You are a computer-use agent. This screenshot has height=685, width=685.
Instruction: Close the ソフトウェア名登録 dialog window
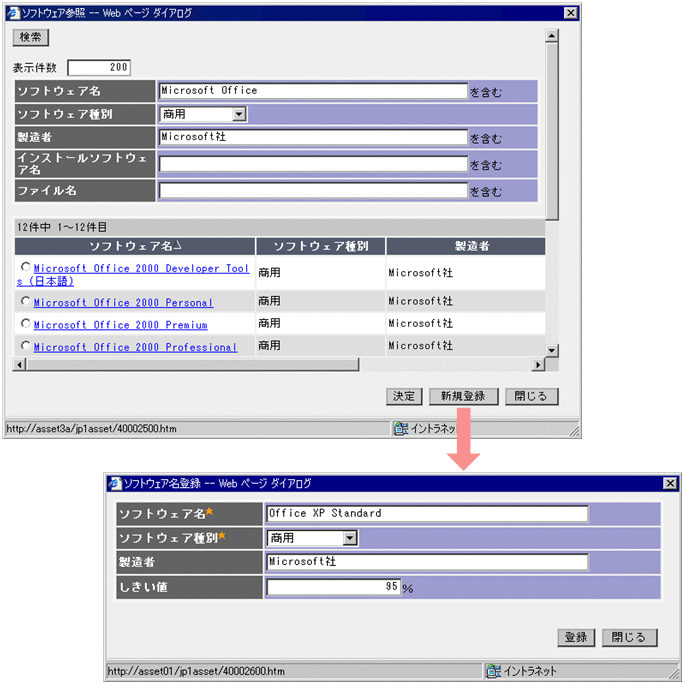point(670,483)
